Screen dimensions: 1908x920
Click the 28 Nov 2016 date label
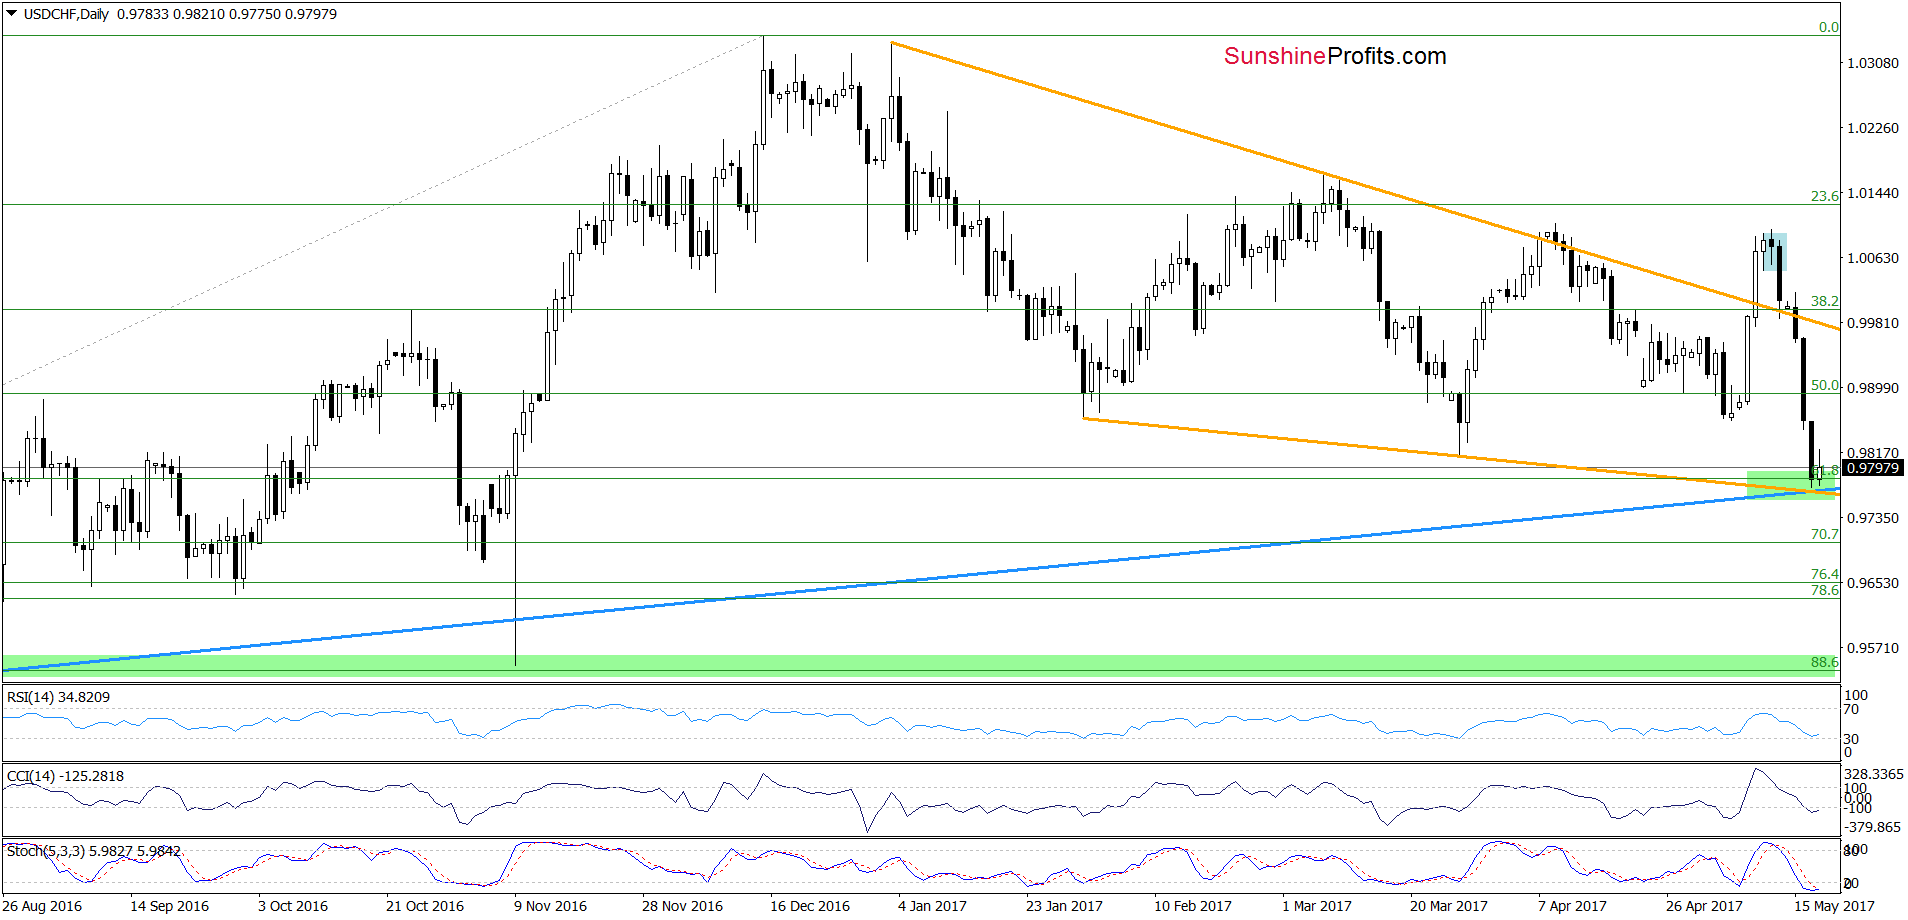(682, 906)
